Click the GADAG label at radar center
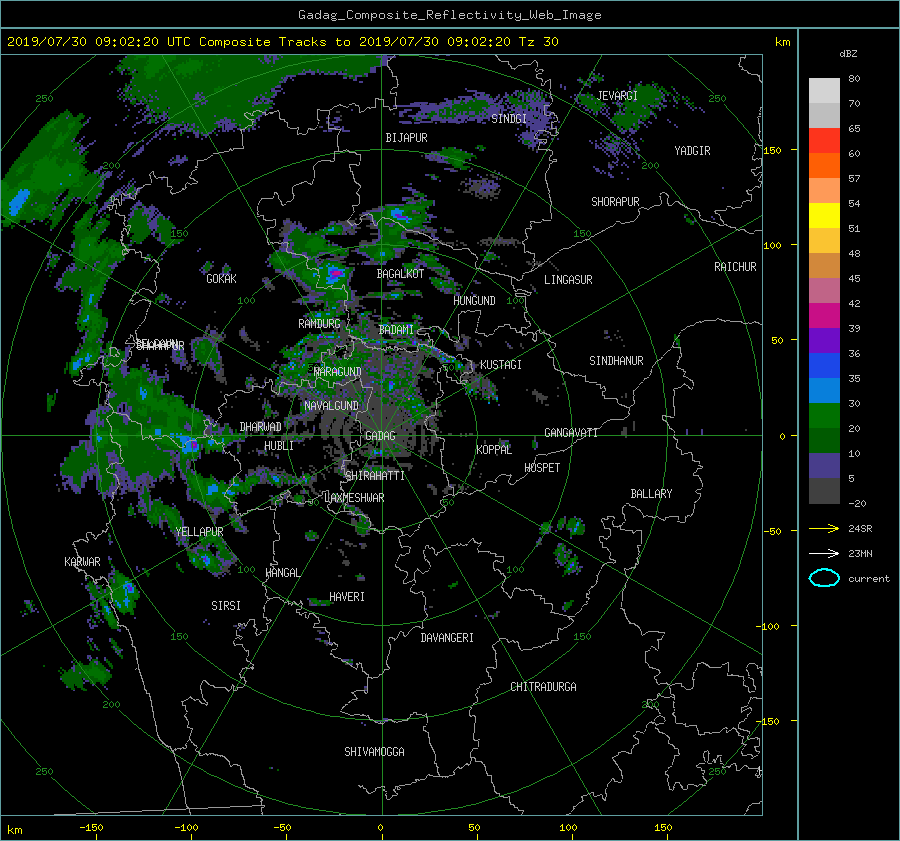900x841 pixels. click(380, 436)
